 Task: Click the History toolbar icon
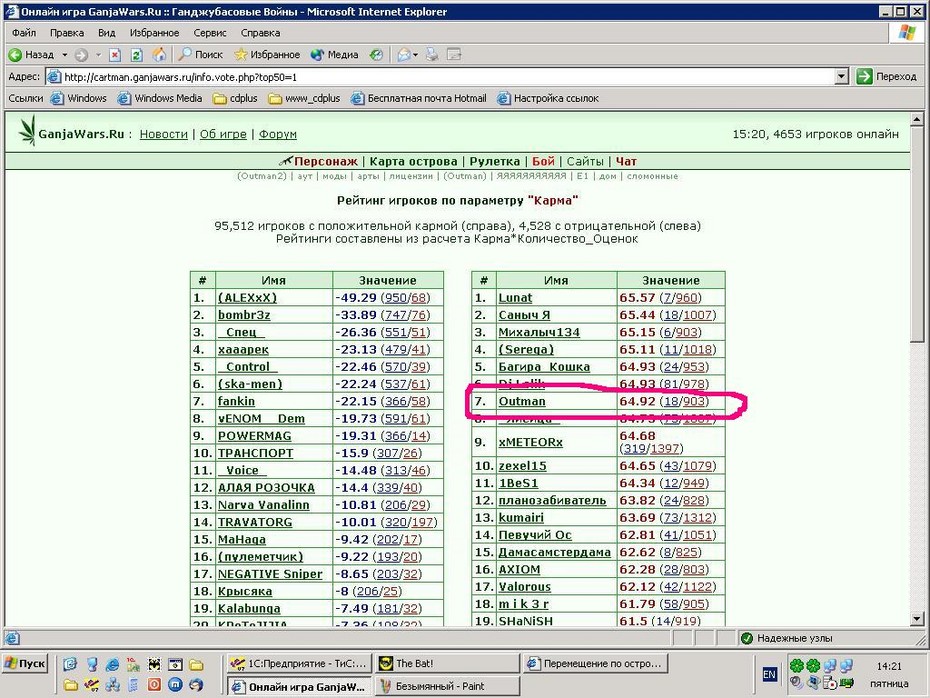376,55
